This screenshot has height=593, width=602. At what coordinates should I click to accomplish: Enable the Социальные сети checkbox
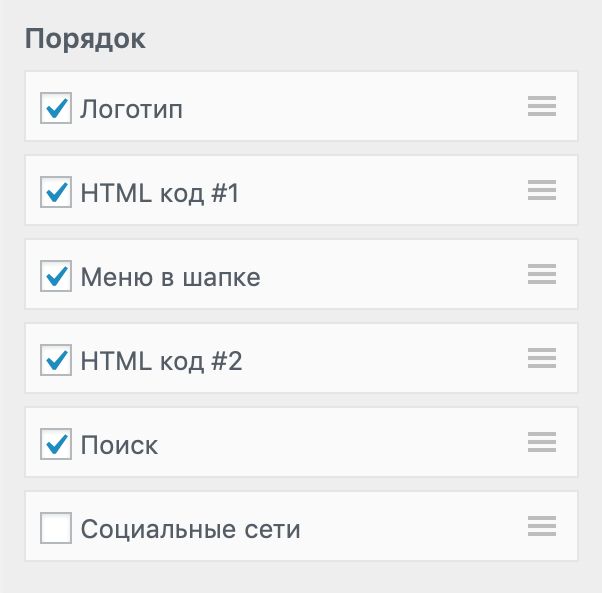point(56,528)
